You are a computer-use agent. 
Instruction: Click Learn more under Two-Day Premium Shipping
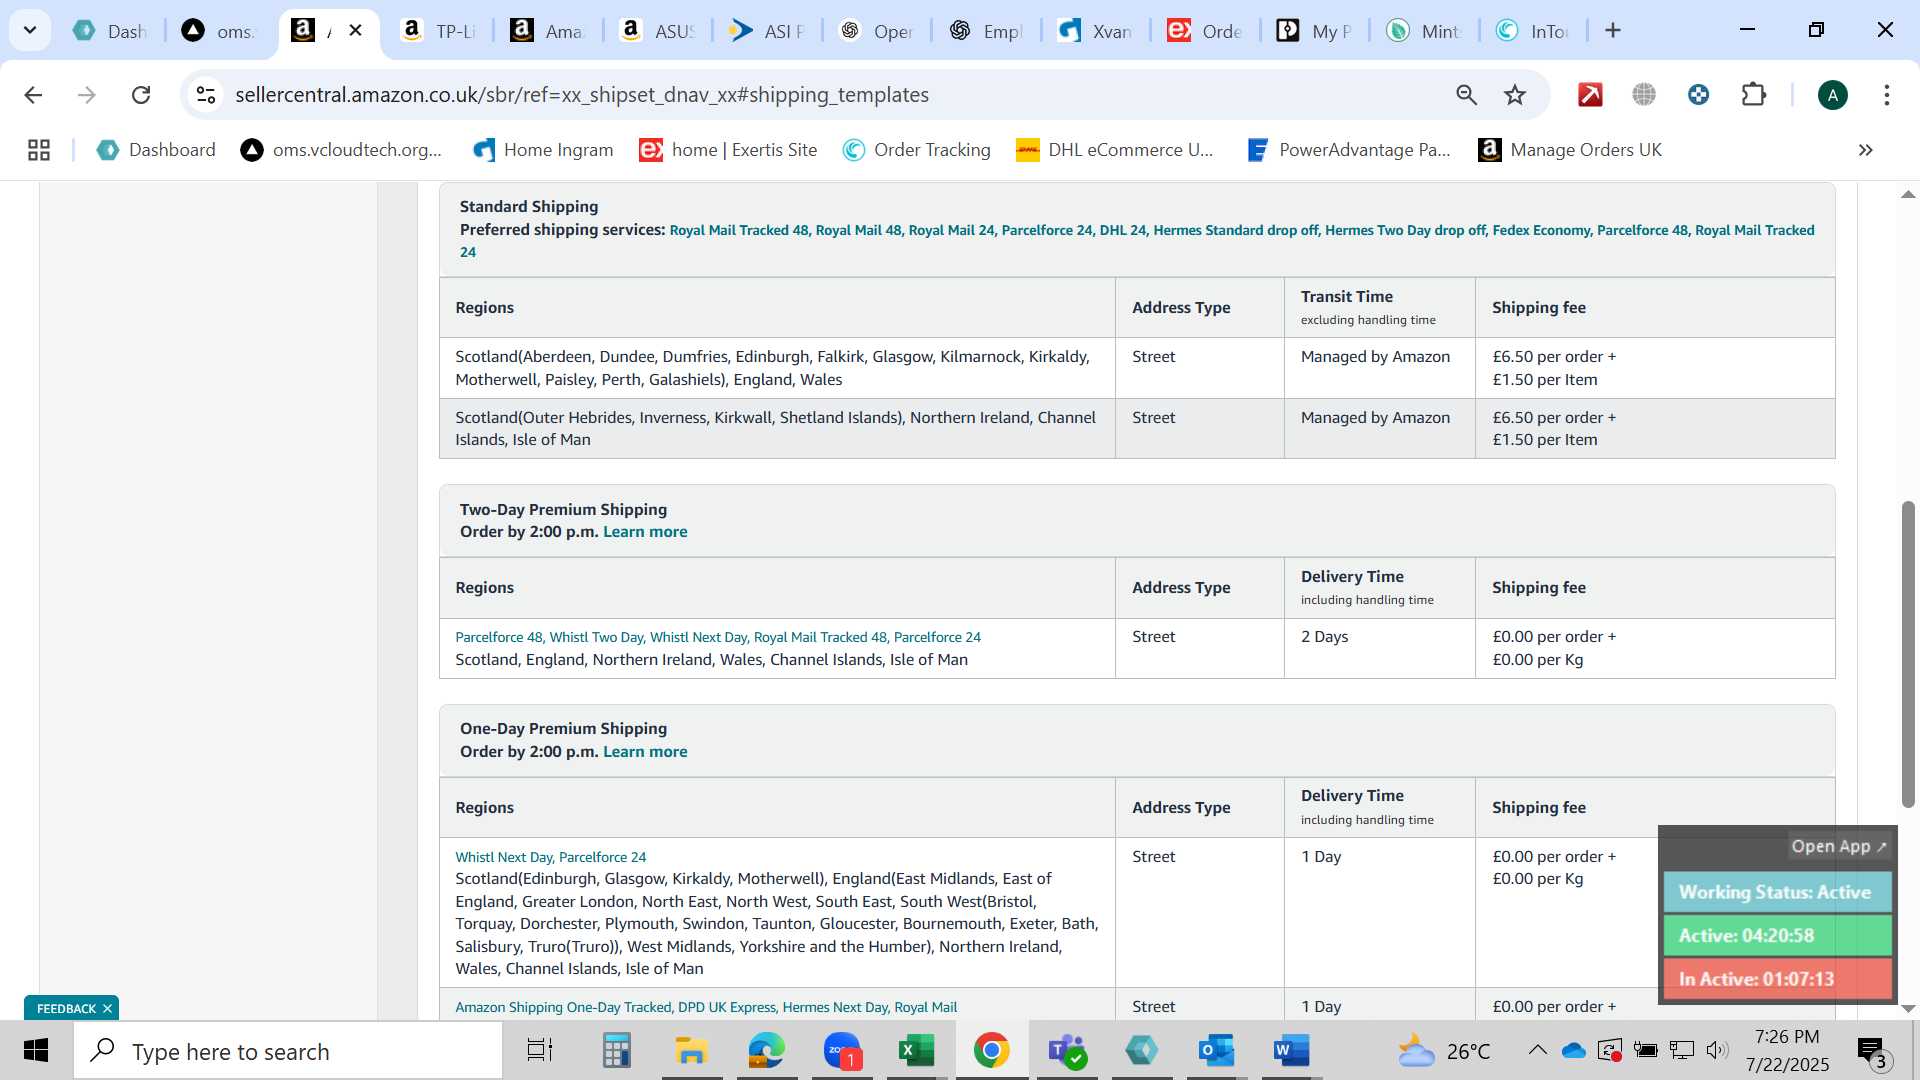[645, 532]
